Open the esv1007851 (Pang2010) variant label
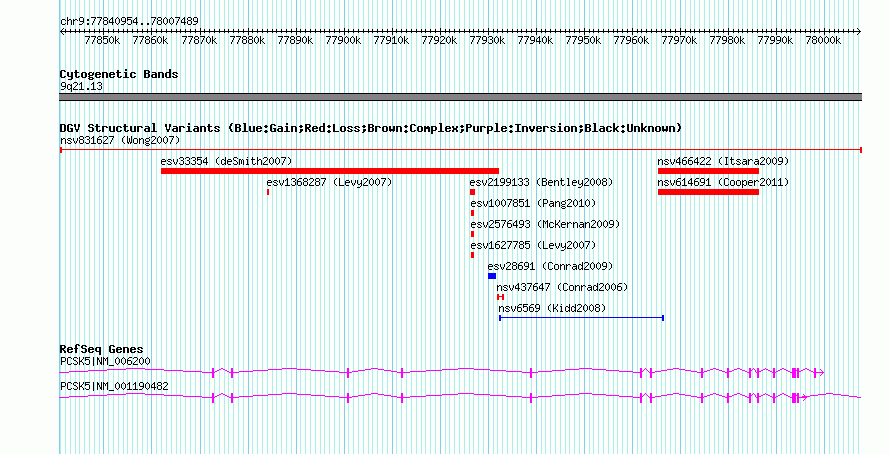 tap(534, 203)
